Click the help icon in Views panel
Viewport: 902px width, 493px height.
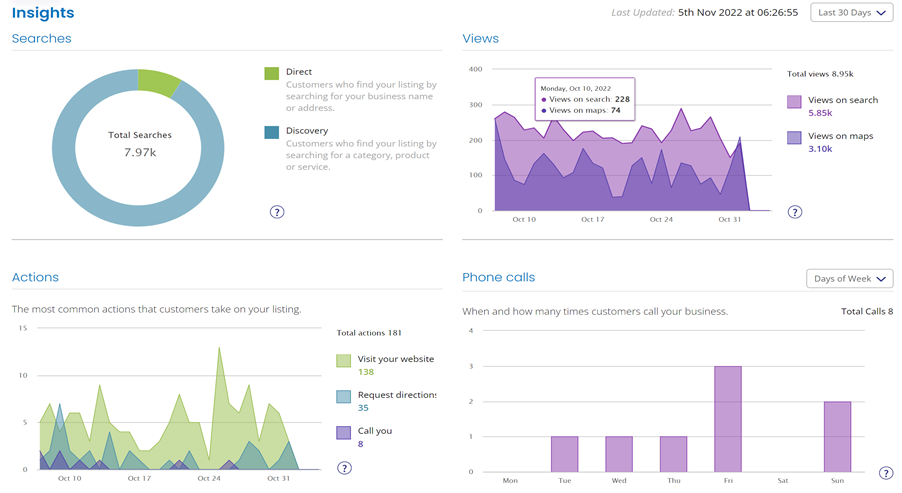click(x=795, y=212)
